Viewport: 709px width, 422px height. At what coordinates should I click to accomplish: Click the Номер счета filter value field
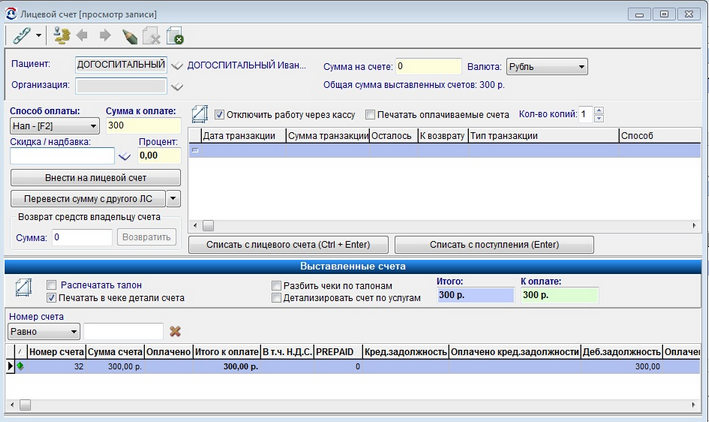(123, 332)
